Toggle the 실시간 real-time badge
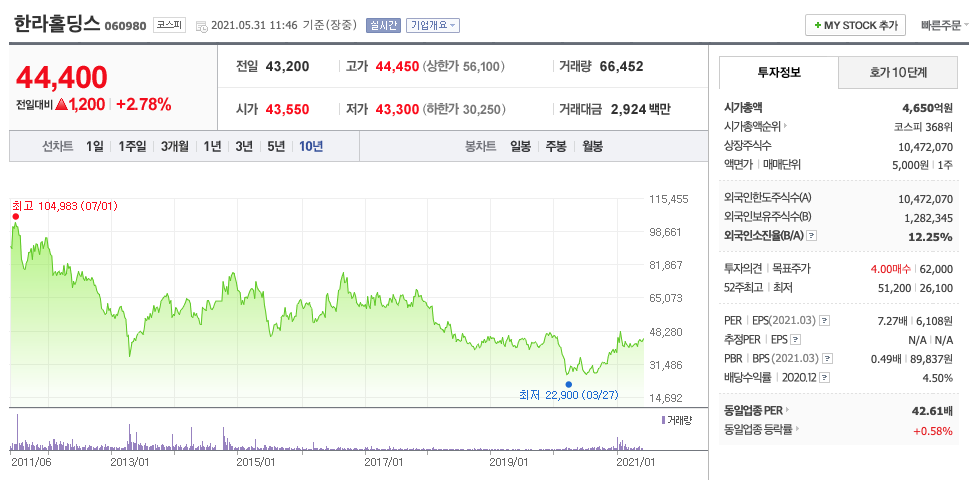 click(x=383, y=26)
